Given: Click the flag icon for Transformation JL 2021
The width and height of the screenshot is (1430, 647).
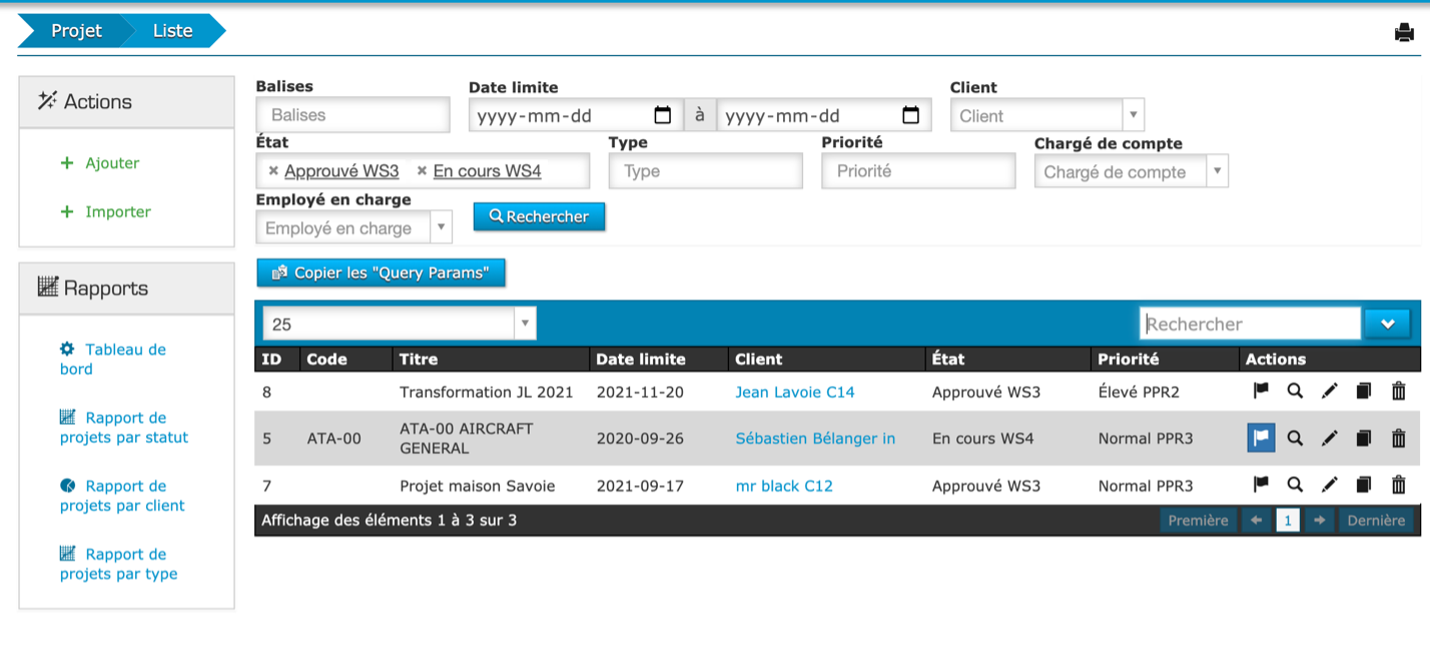Looking at the screenshot, I should pos(1261,392).
